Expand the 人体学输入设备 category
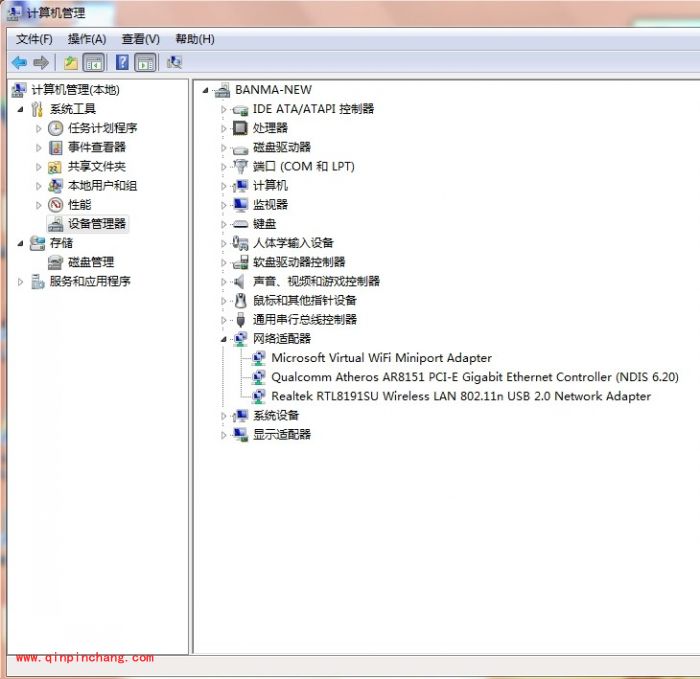The width and height of the screenshot is (700, 679). (224, 243)
